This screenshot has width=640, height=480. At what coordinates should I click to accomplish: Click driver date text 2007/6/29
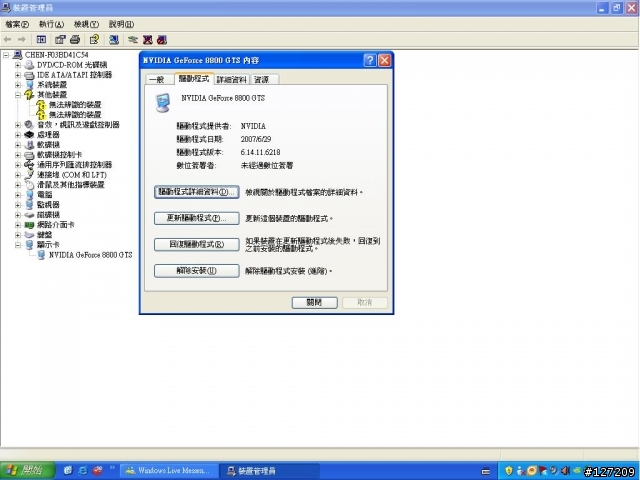[x=256, y=139]
